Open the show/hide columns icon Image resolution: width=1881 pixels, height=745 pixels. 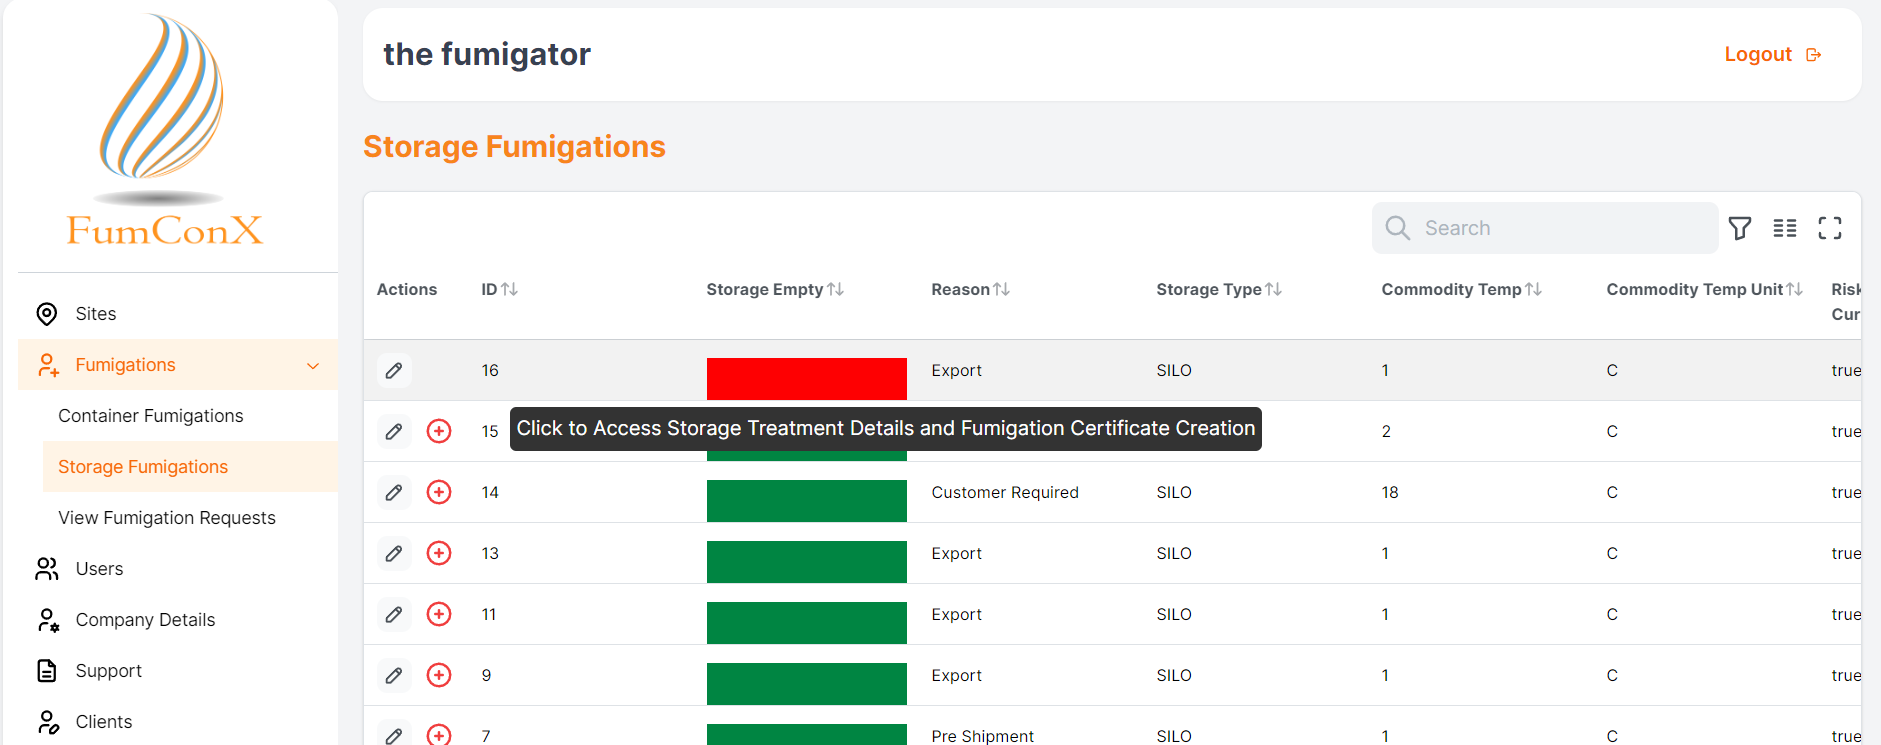1784,228
